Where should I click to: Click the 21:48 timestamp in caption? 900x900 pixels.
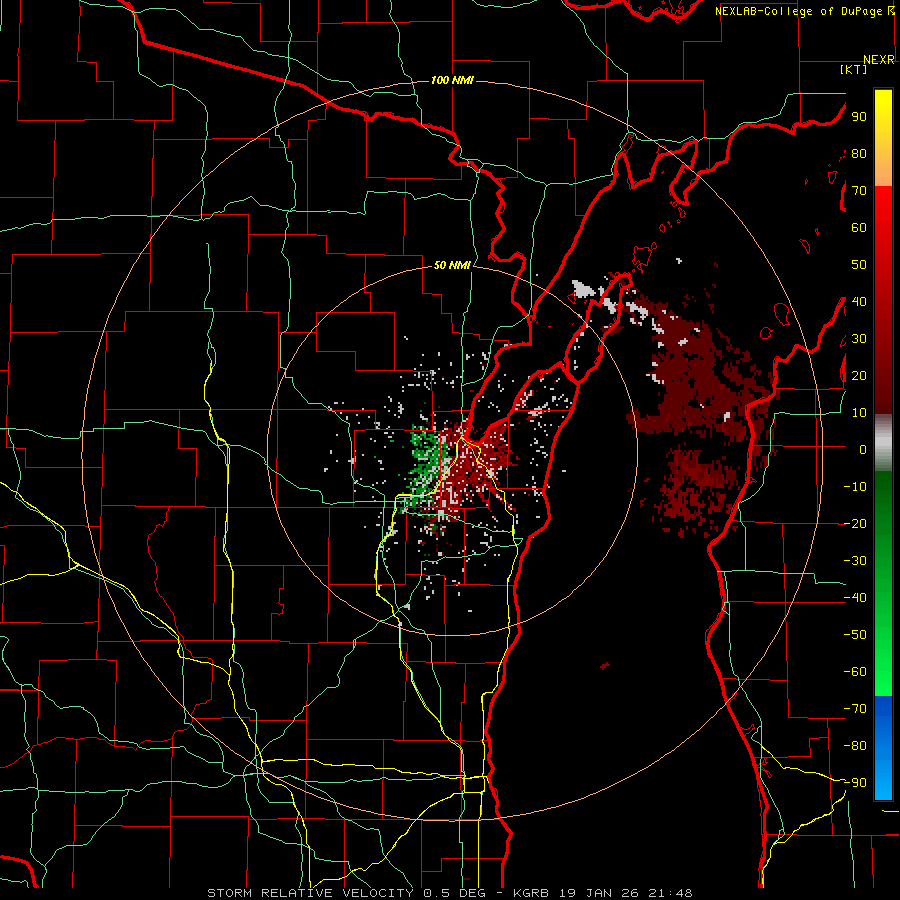tap(670, 893)
